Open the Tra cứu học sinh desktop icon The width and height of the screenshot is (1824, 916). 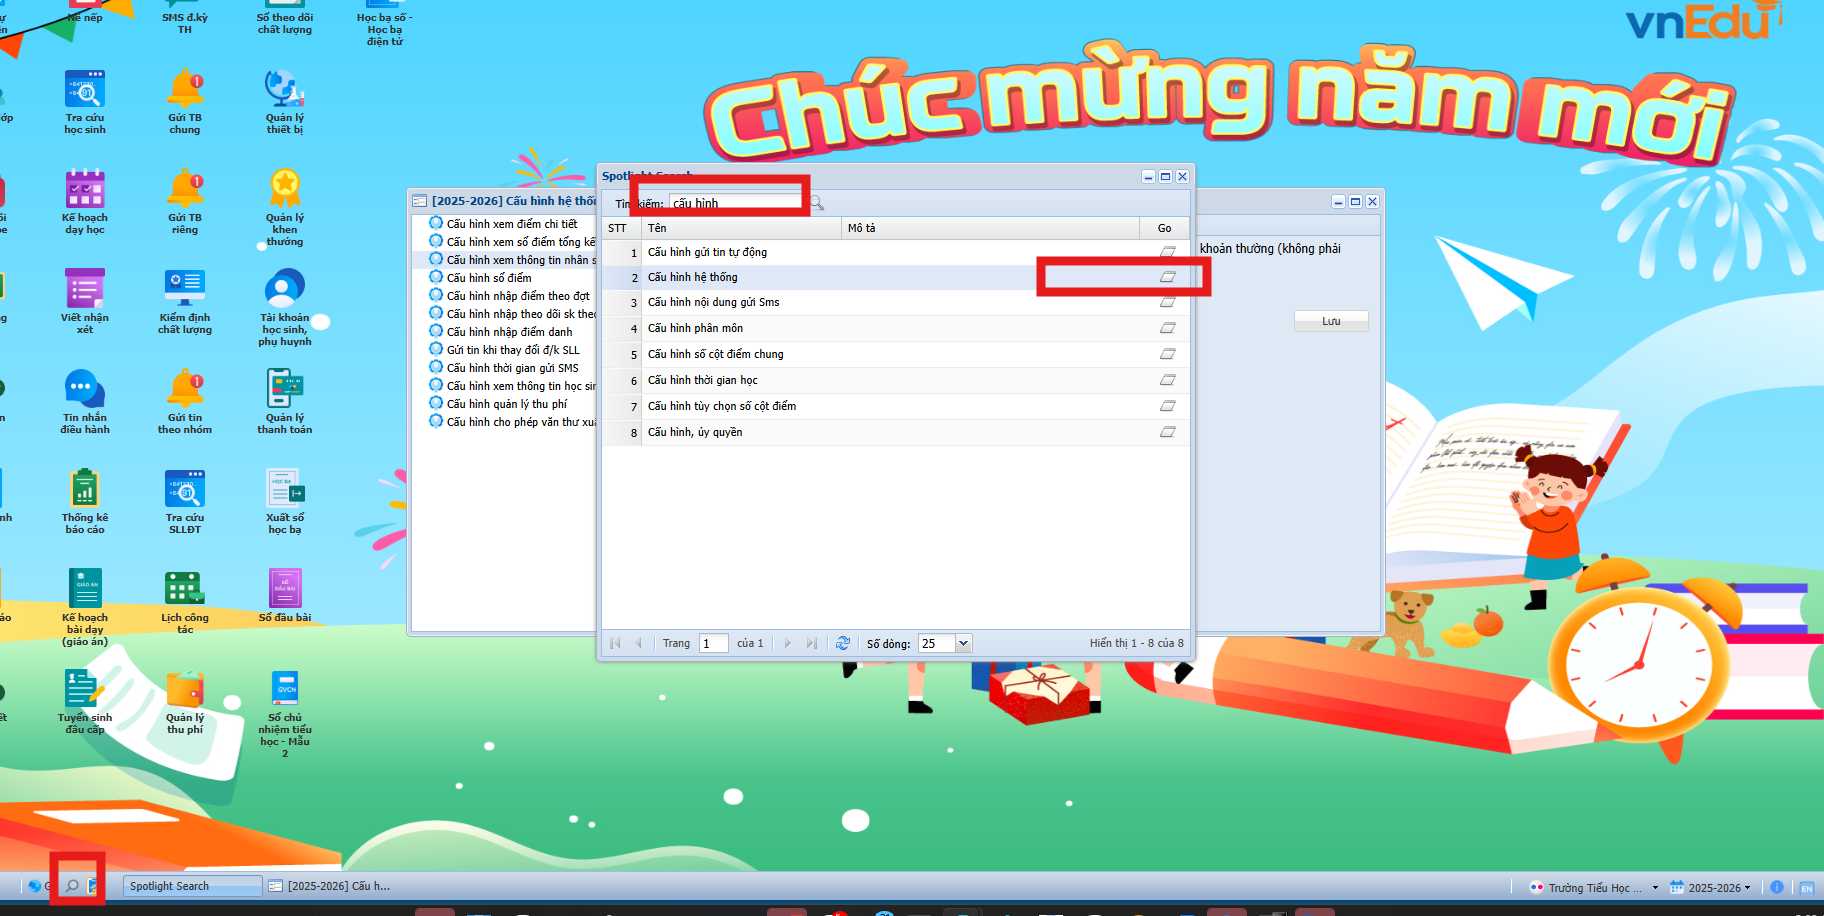[x=85, y=102]
